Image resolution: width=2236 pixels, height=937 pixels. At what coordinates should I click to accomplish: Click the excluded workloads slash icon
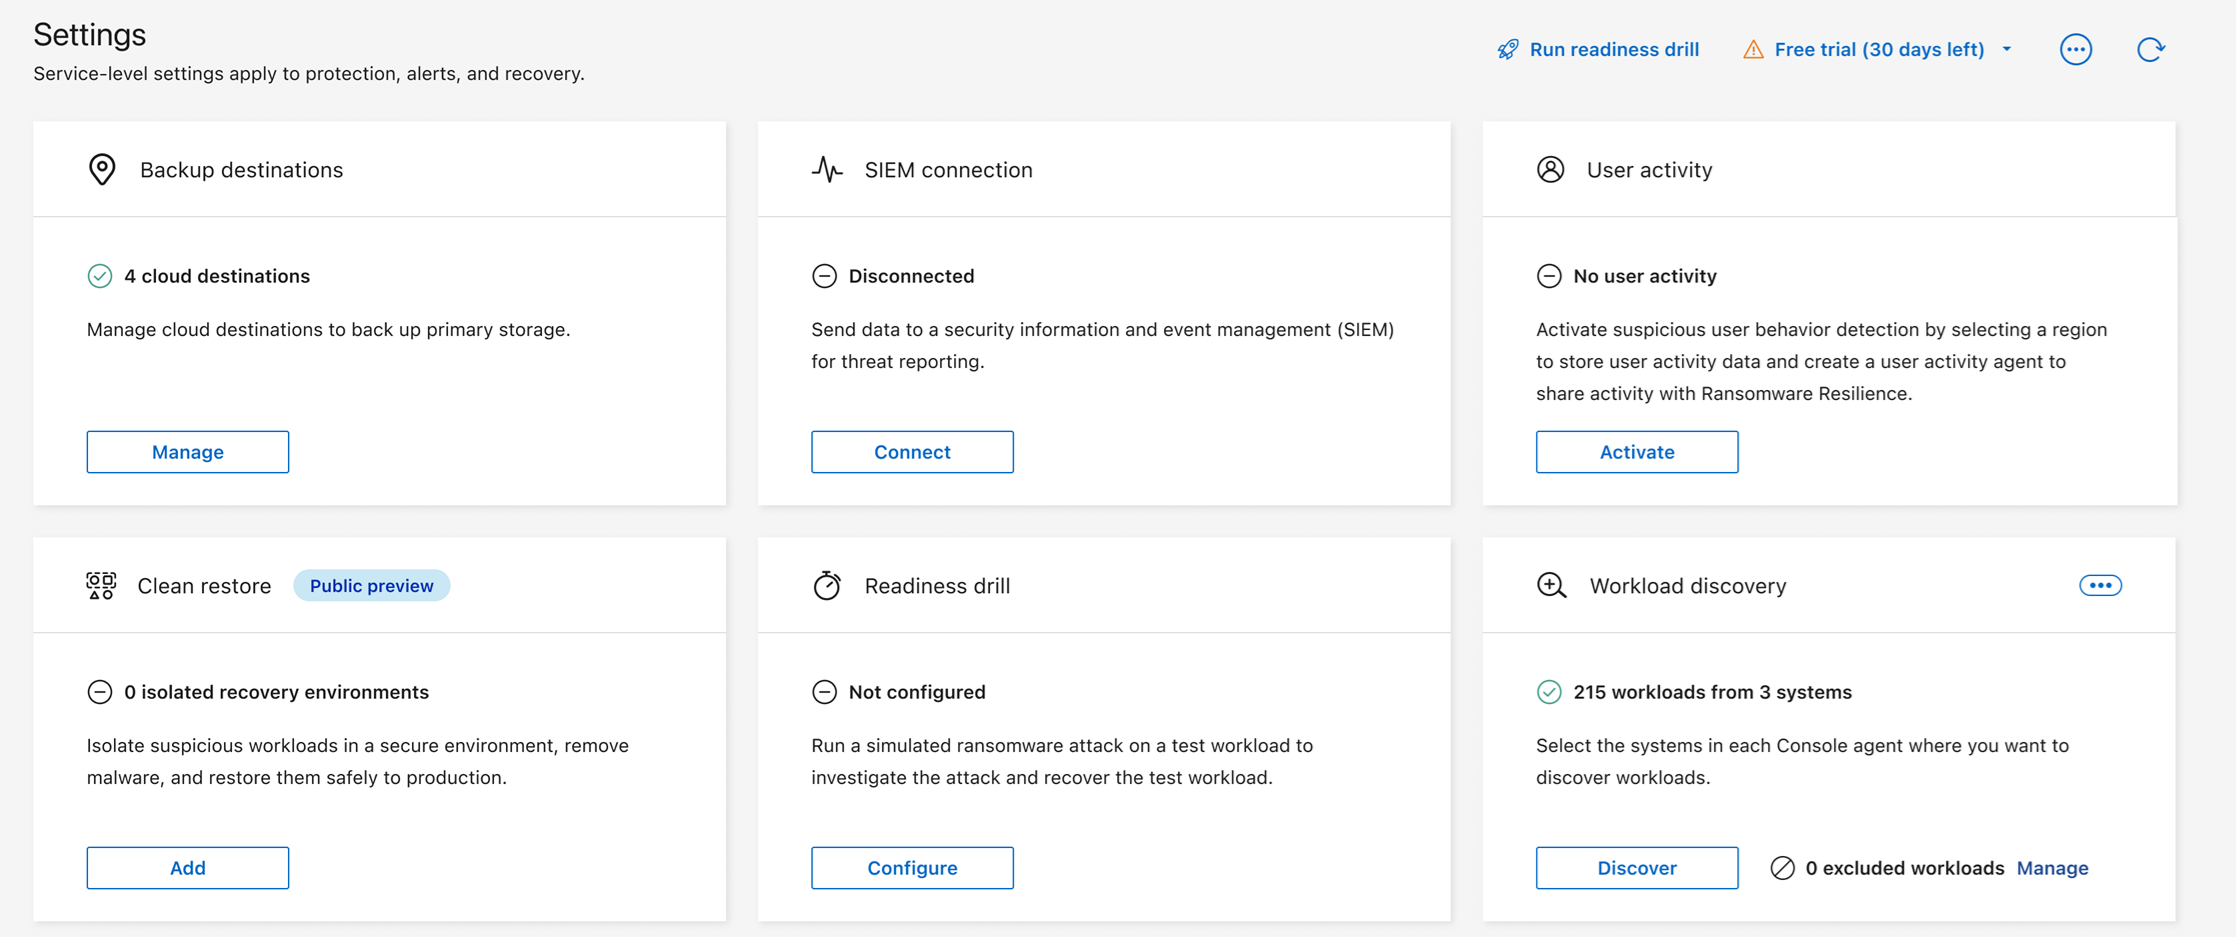tap(1784, 868)
